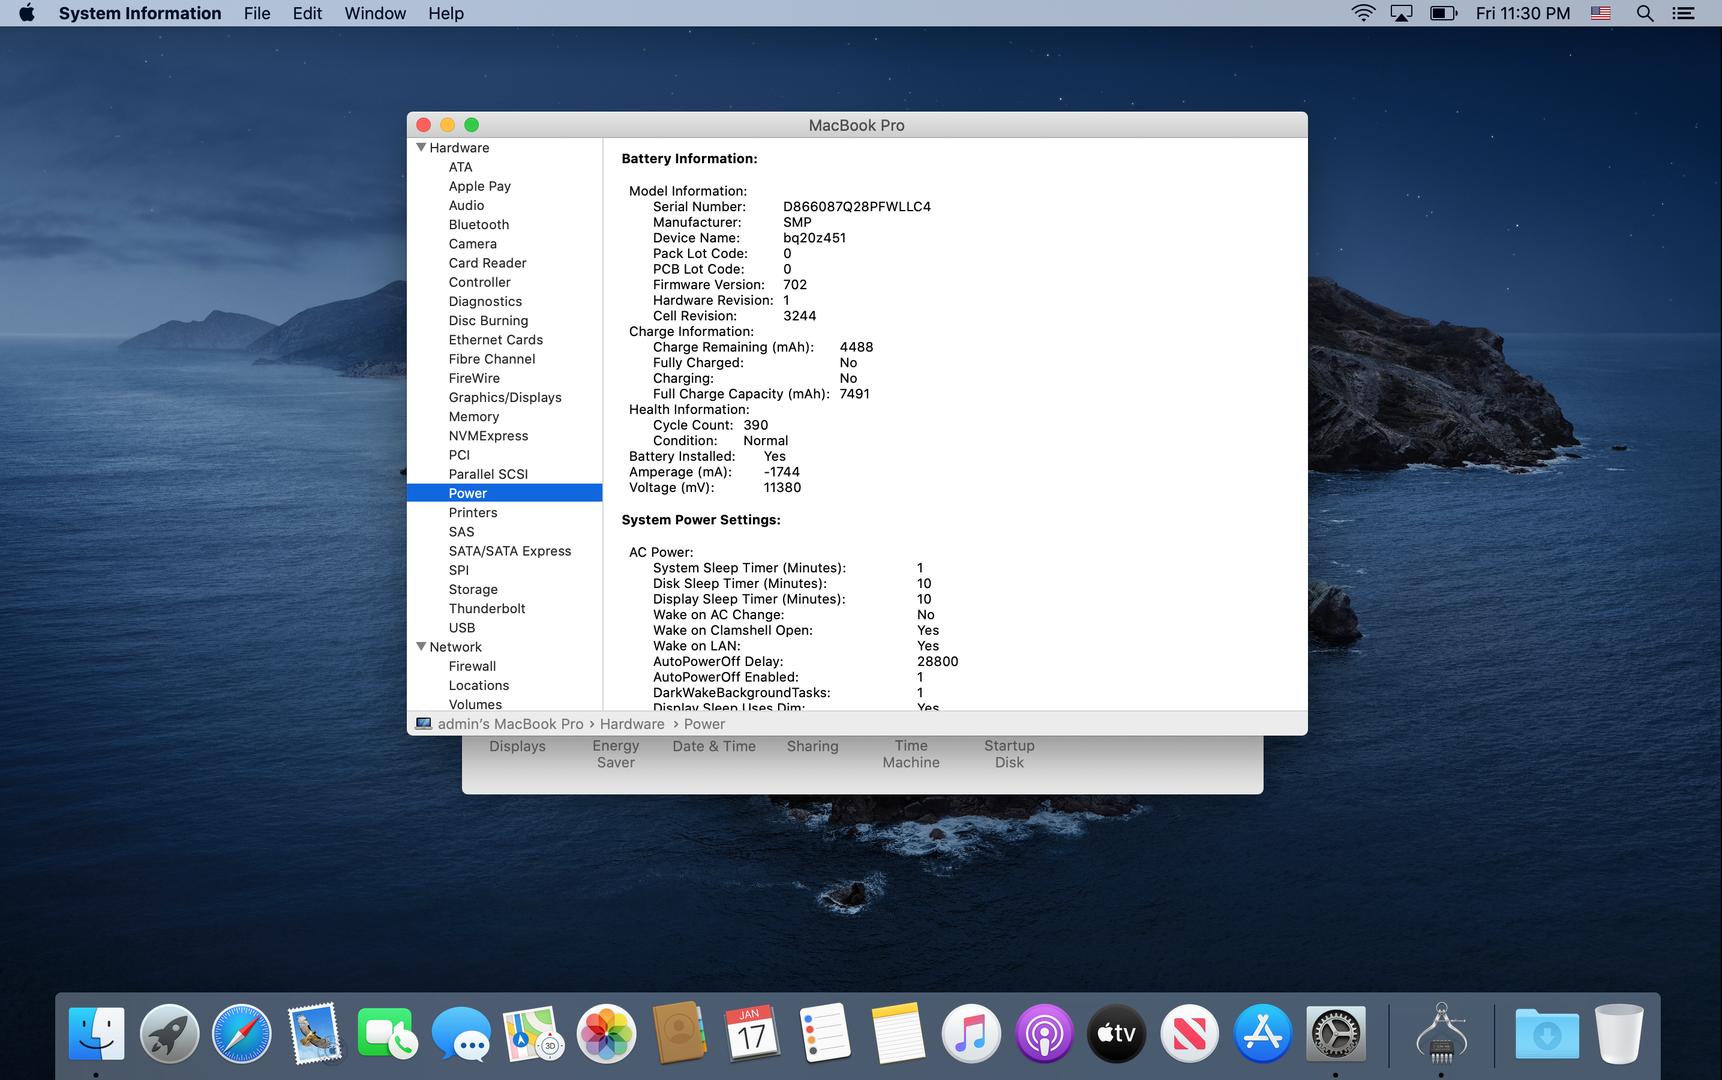This screenshot has height=1080, width=1722.
Task: Open Apple TV from the Dock
Action: coord(1116,1033)
